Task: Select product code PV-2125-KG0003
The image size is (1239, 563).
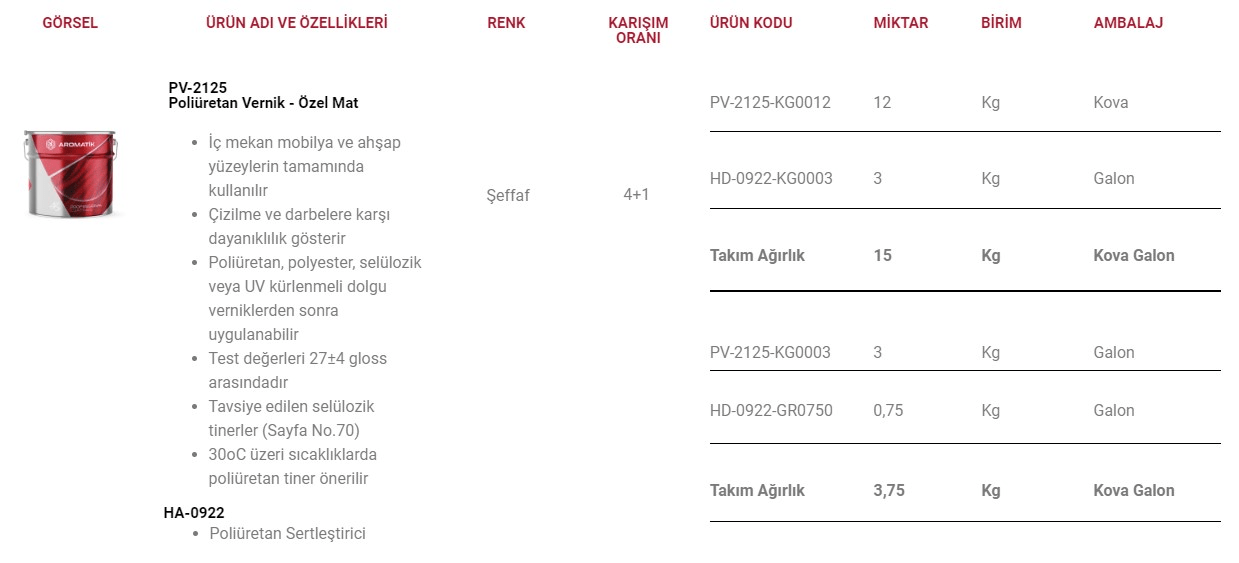Action: 770,352
